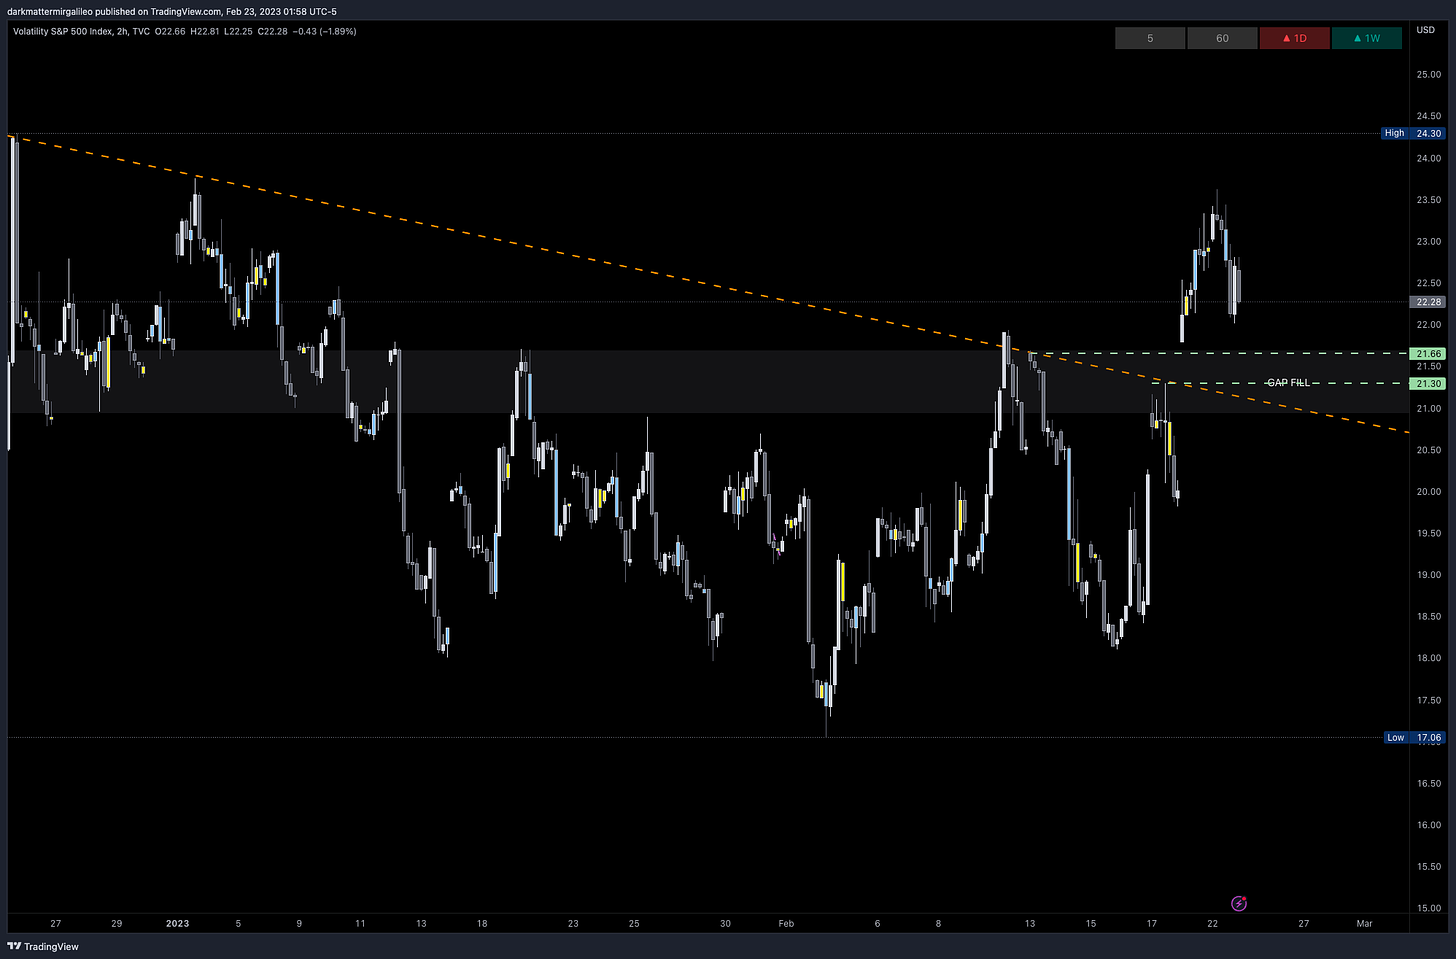Open the USD currency selector
The width and height of the screenshot is (1456, 959).
coord(1425,30)
